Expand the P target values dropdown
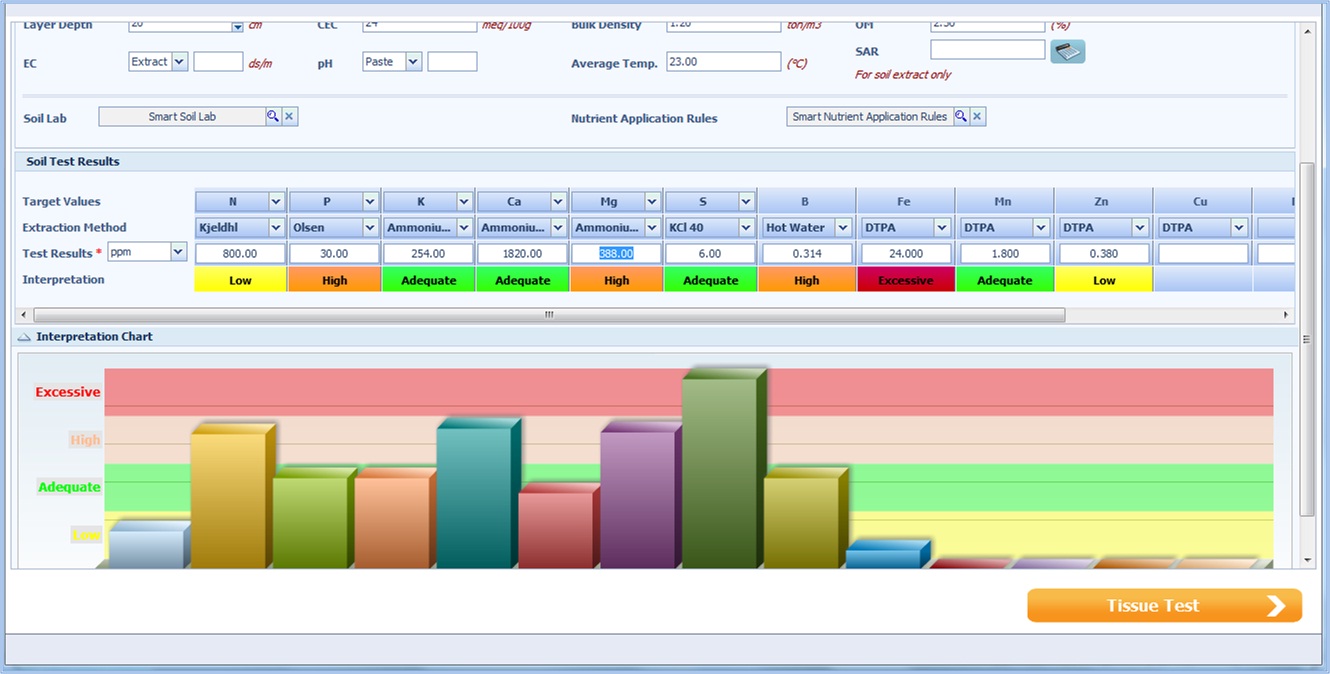 (371, 202)
